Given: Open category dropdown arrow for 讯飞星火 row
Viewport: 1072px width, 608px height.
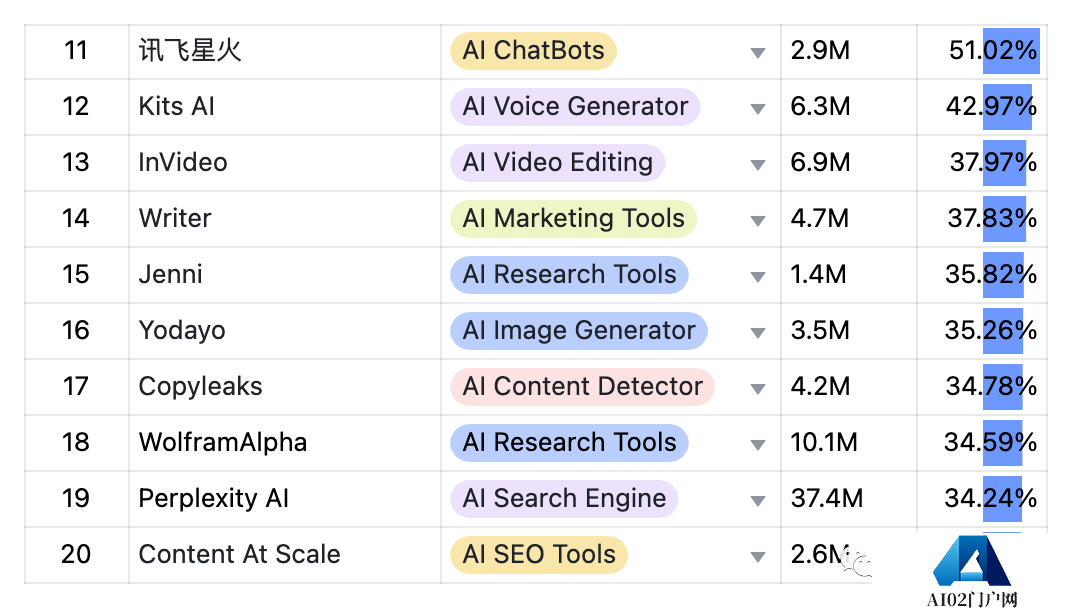Looking at the screenshot, I should tap(757, 53).
